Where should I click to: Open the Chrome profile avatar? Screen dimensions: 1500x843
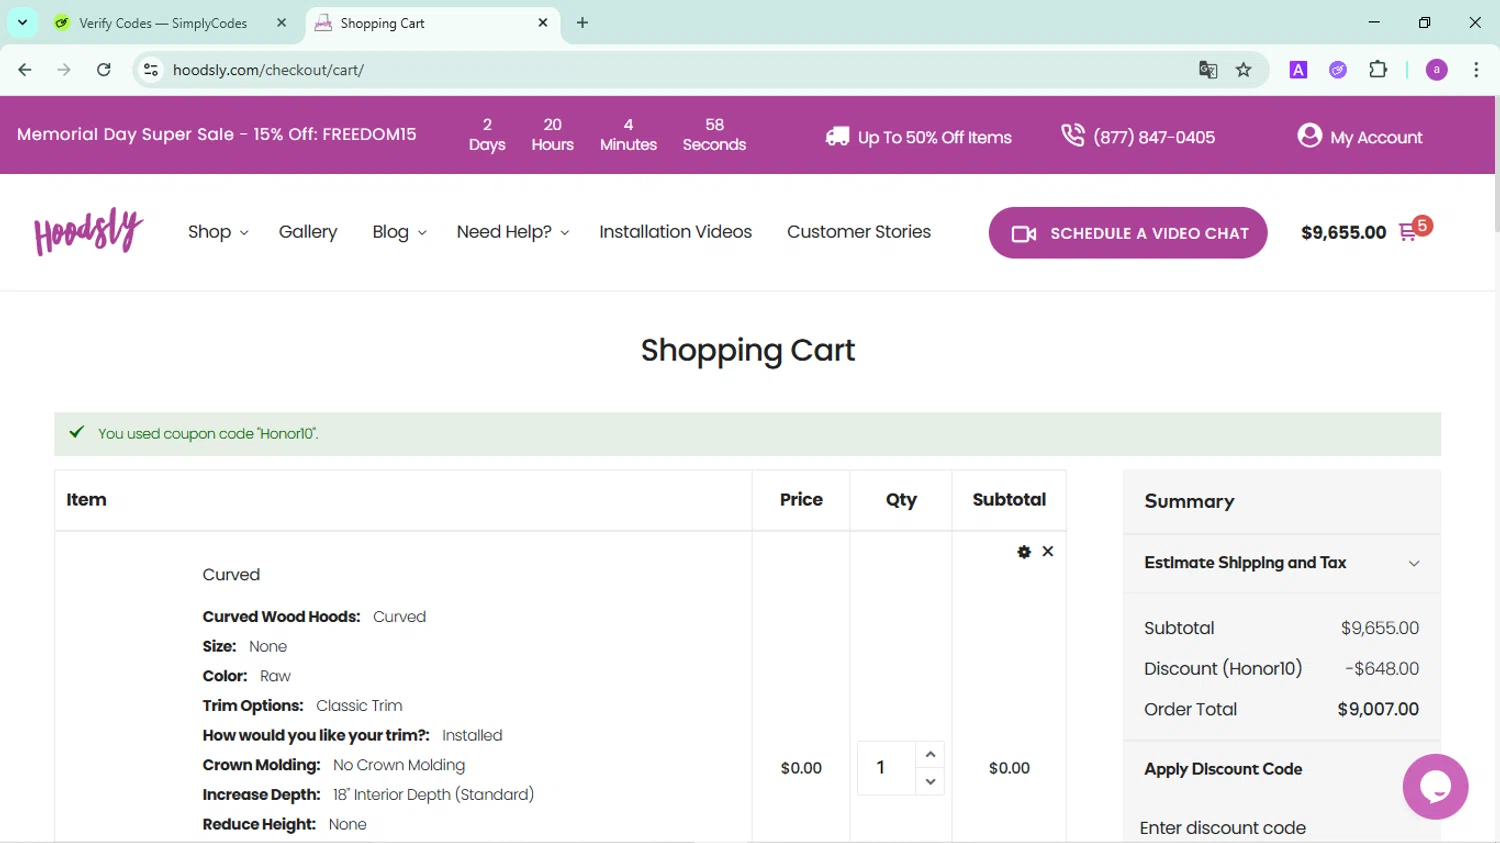[1437, 70]
